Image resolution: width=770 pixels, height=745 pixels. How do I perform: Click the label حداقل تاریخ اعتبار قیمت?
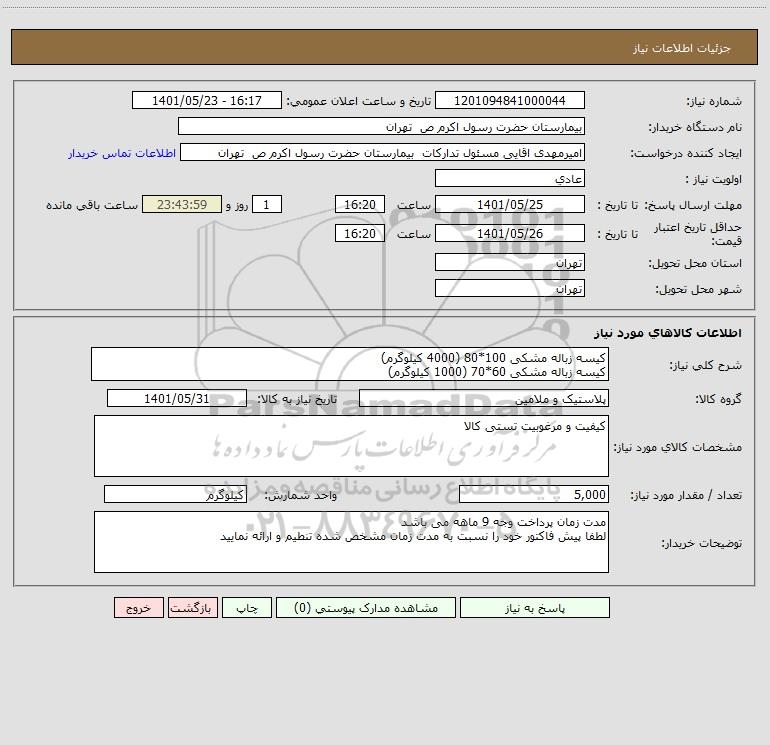[698, 234]
